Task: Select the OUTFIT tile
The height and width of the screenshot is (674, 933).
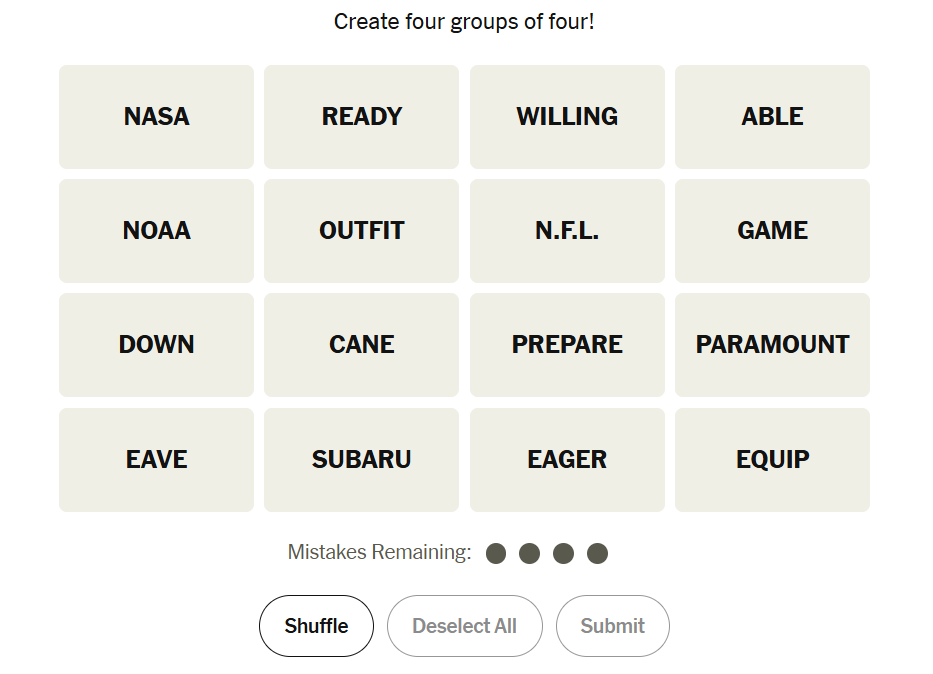Action: [361, 230]
